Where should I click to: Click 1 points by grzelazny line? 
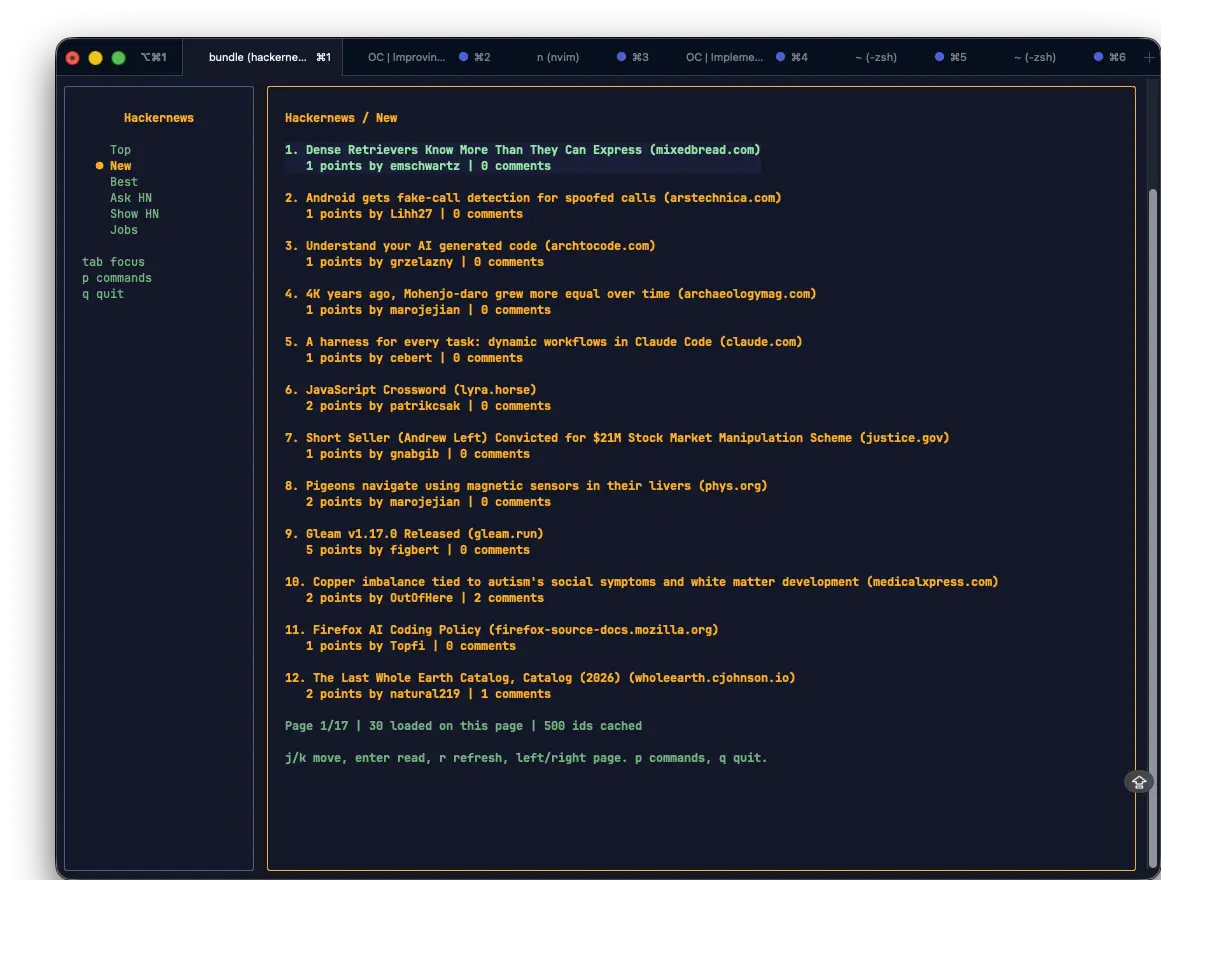pyautogui.click(x=425, y=262)
